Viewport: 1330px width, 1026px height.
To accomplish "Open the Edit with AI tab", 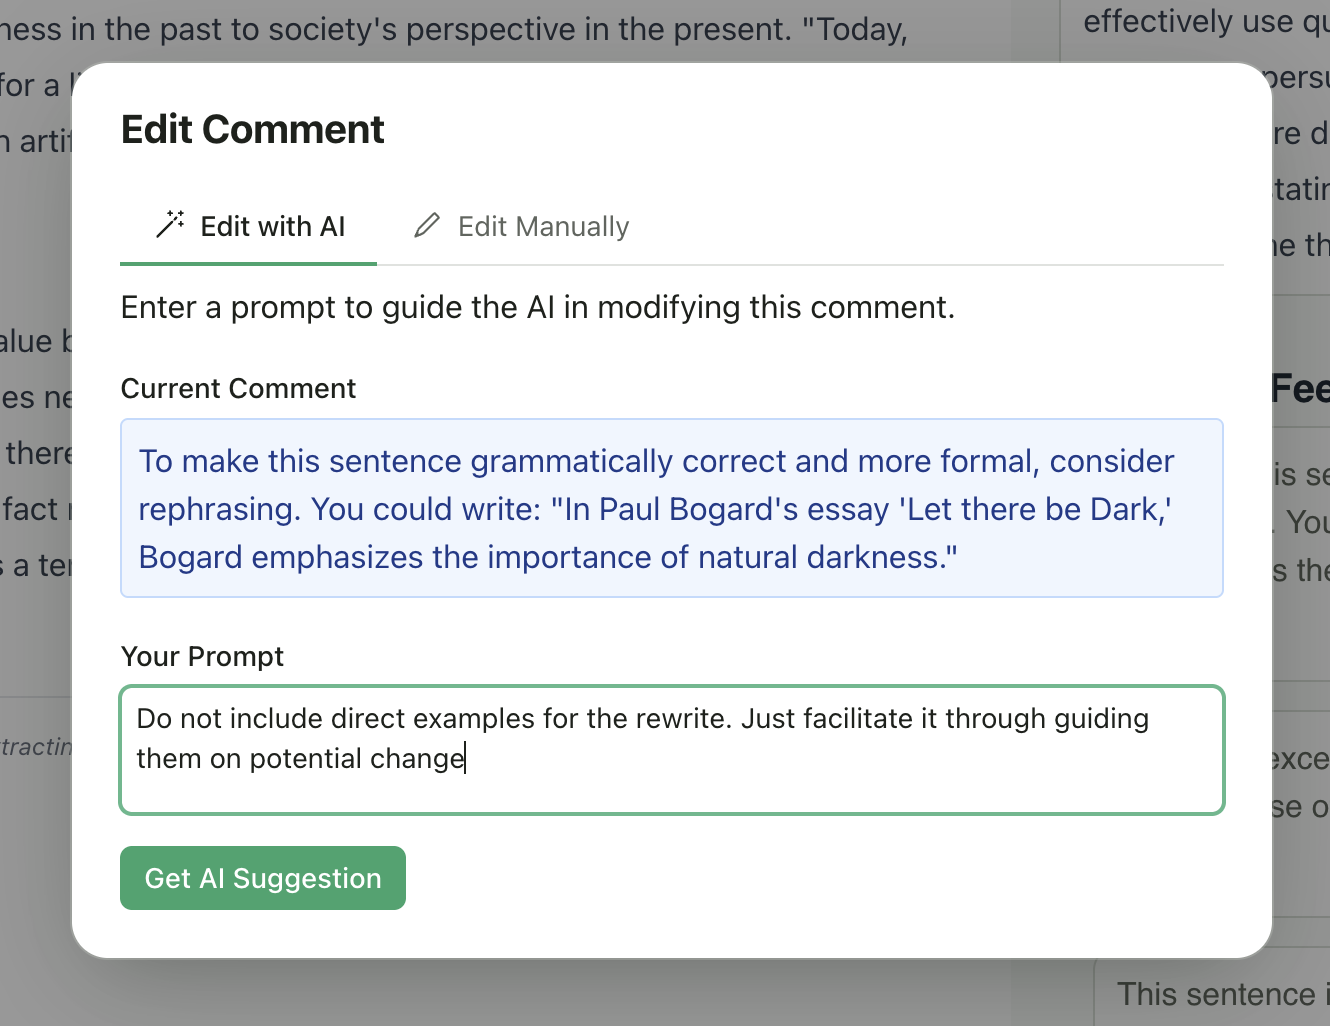I will (x=272, y=226).
